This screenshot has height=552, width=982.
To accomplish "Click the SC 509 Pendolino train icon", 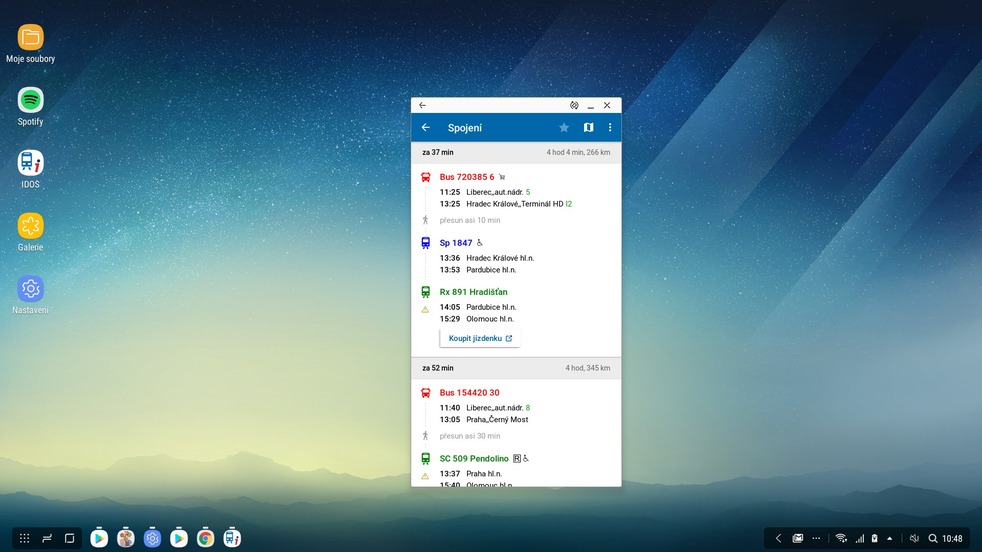I will (x=426, y=459).
